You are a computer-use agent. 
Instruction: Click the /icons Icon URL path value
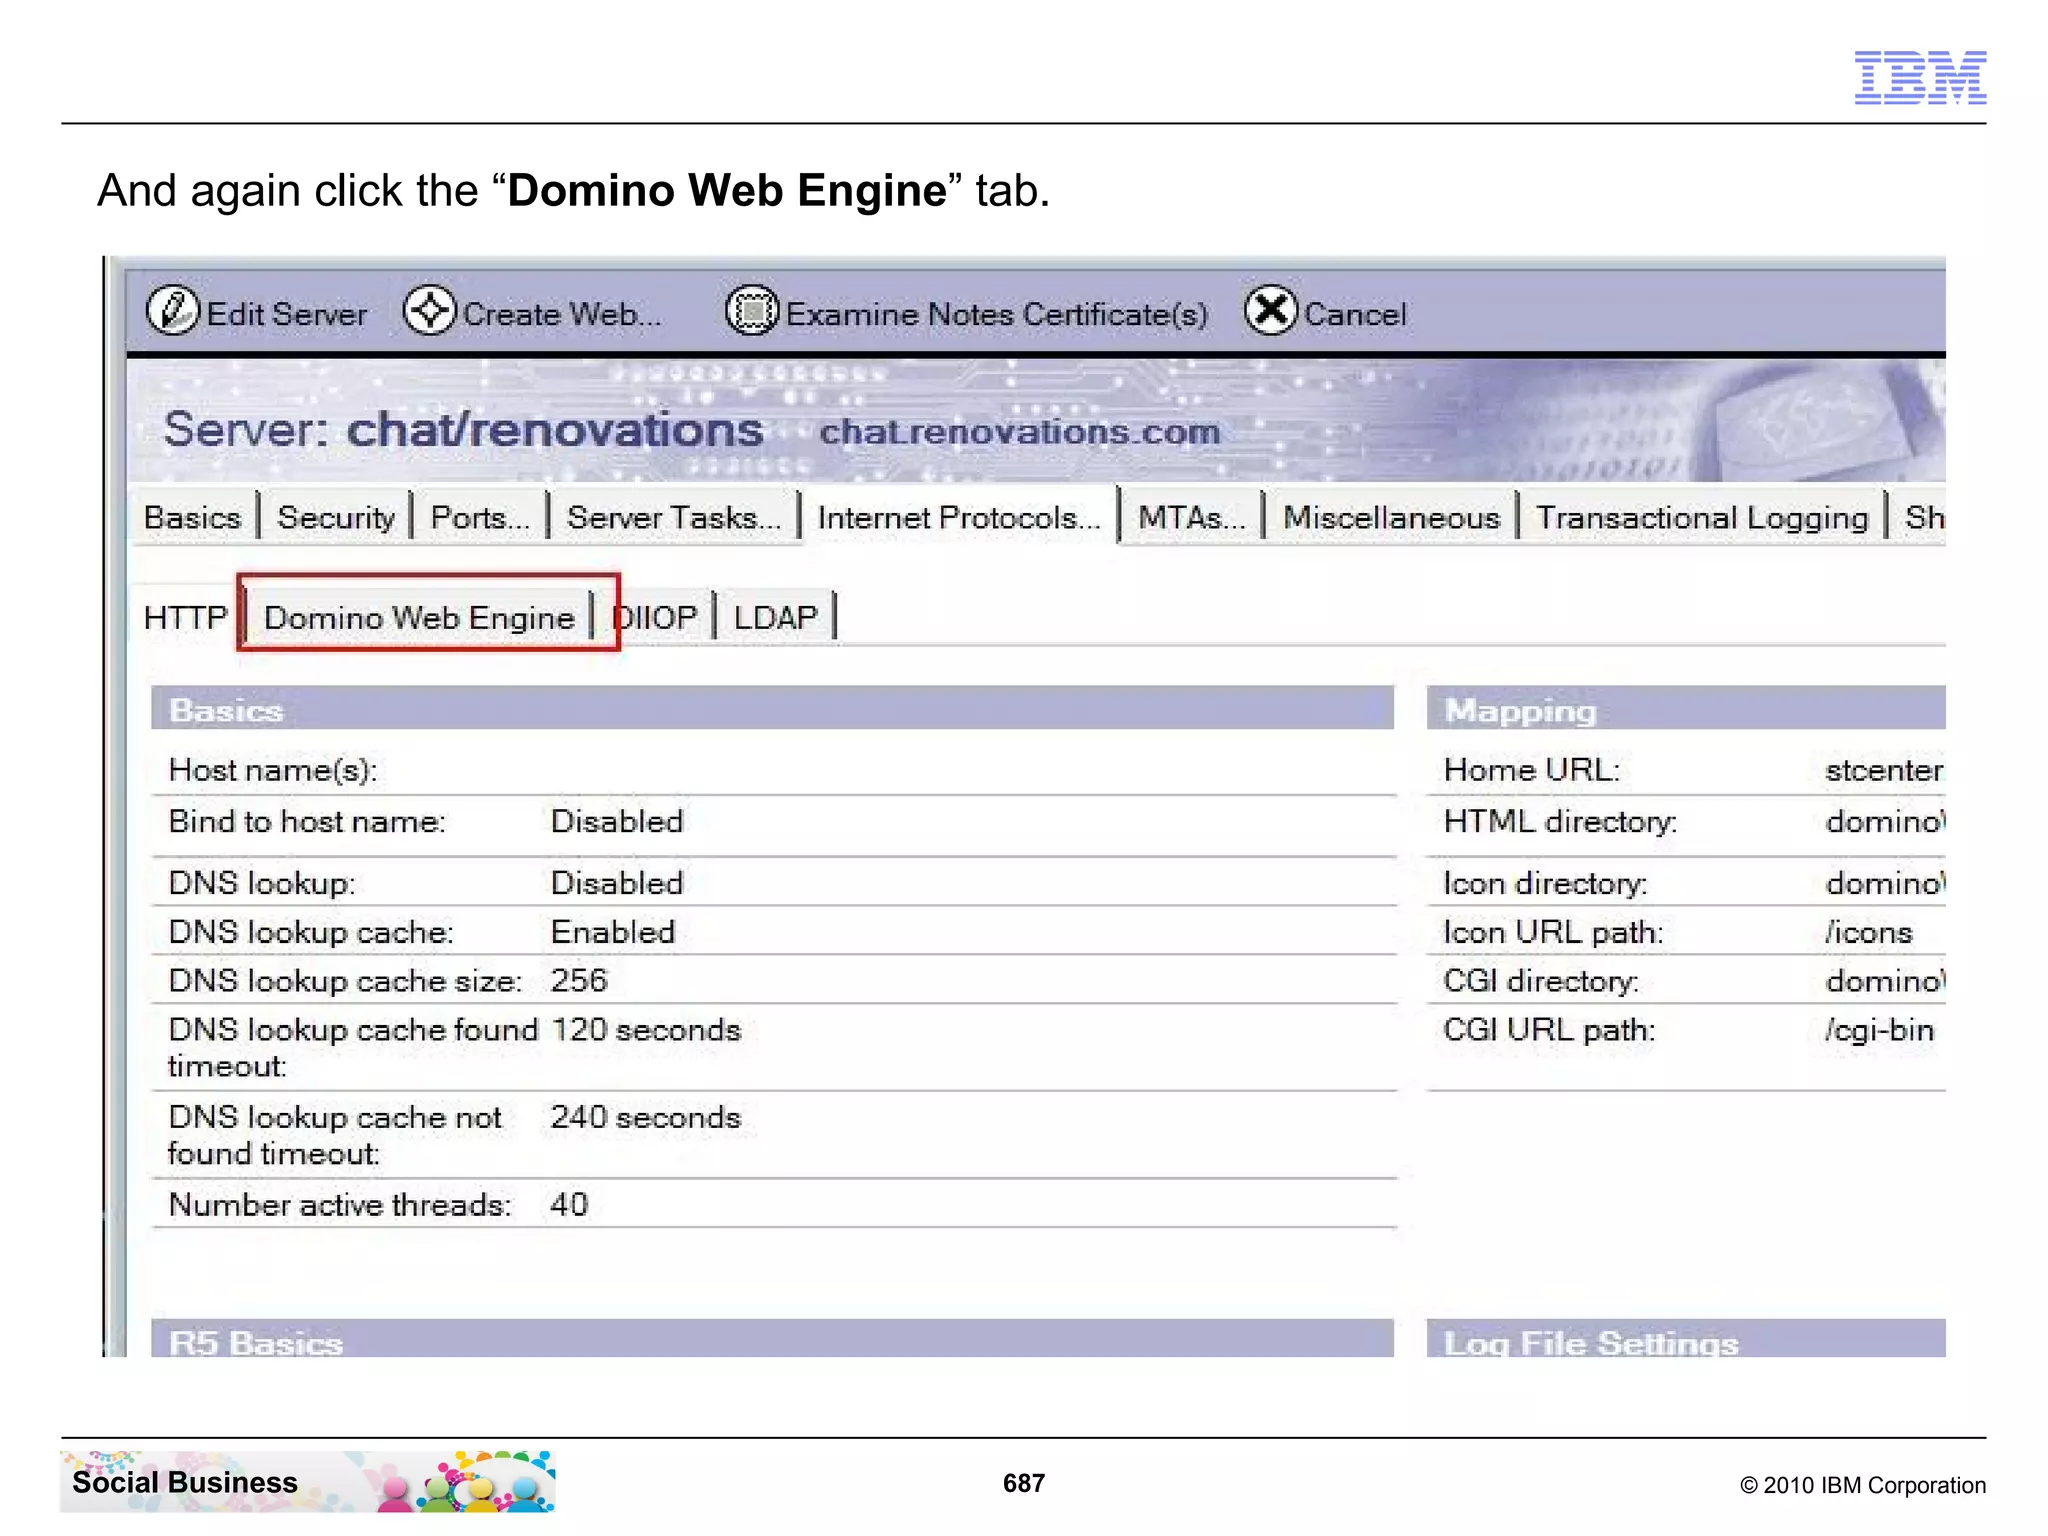1868,932
